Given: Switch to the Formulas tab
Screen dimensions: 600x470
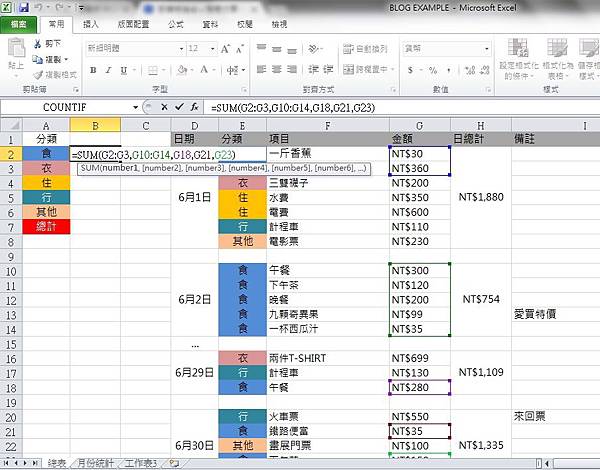Looking at the screenshot, I should coord(176,24).
